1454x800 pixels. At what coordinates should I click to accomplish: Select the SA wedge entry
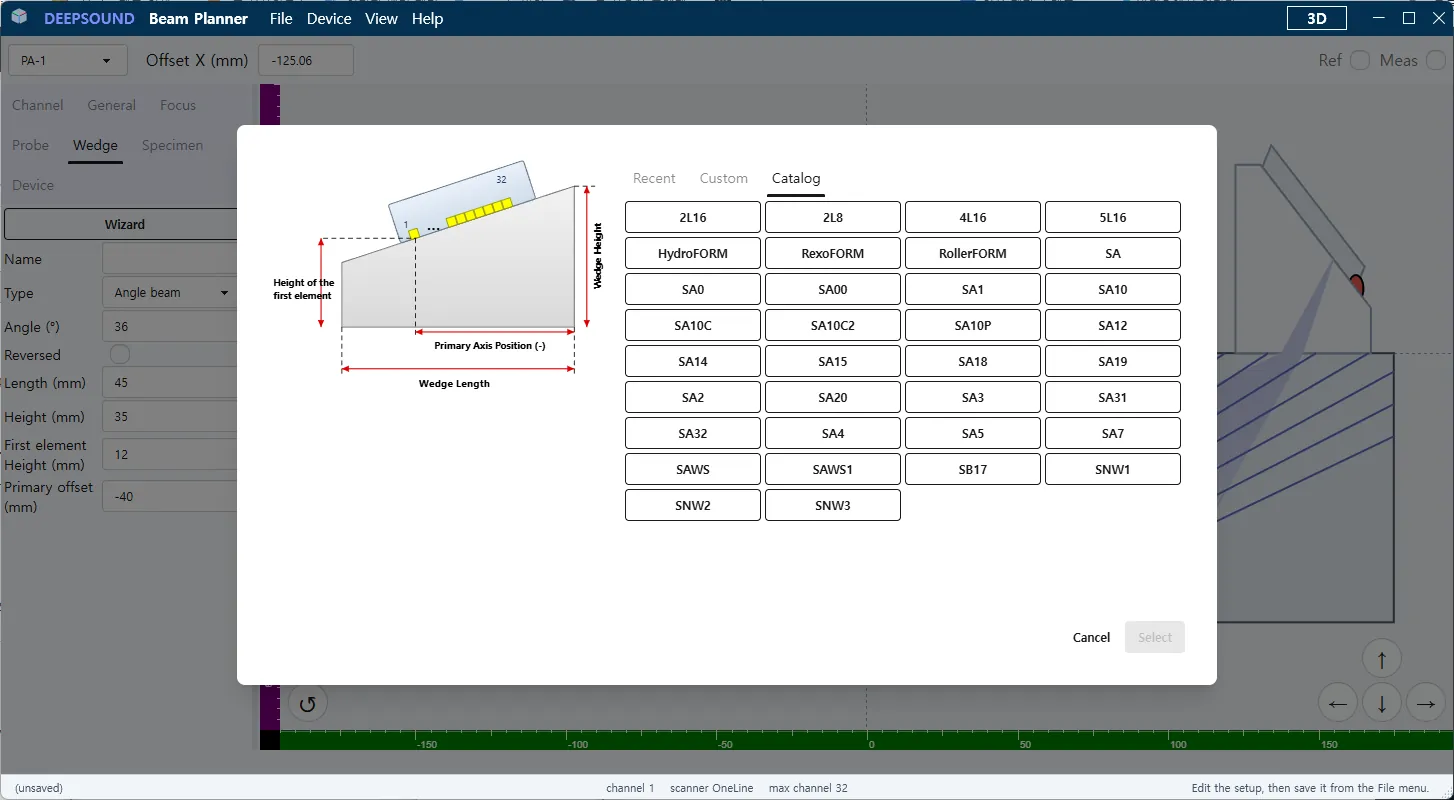click(1113, 253)
